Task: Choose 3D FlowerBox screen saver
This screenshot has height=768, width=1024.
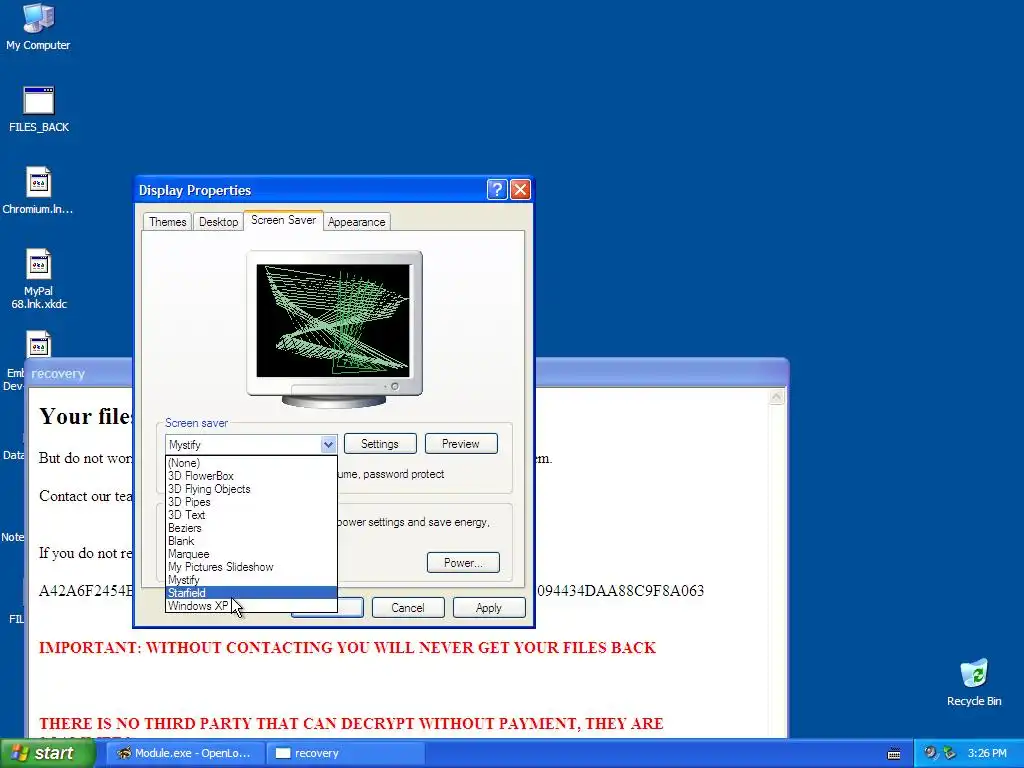Action: (251, 476)
